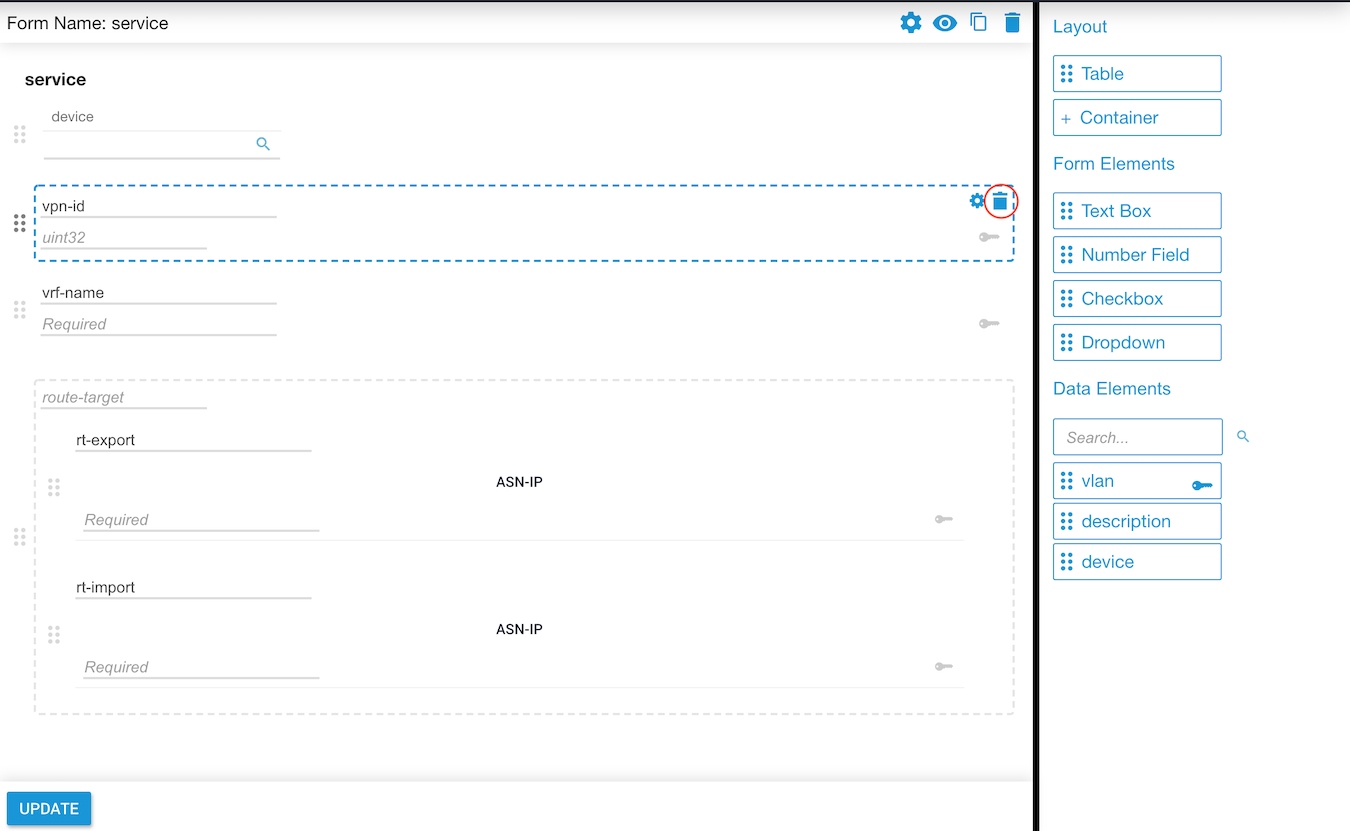The image size is (1350, 831).
Task: Click the copy form icon
Action: [979, 22]
